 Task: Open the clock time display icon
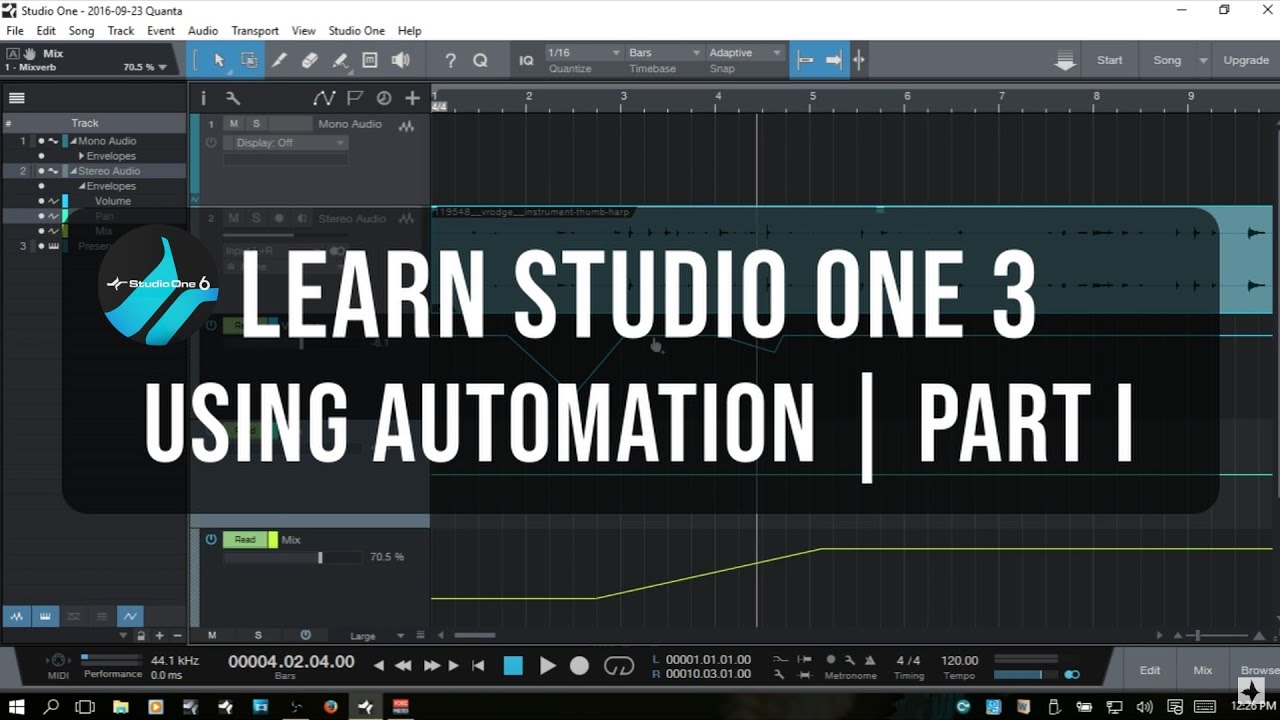tap(384, 98)
